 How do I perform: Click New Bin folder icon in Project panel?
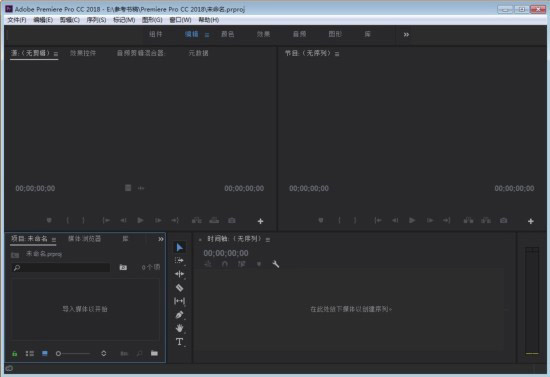tap(154, 353)
